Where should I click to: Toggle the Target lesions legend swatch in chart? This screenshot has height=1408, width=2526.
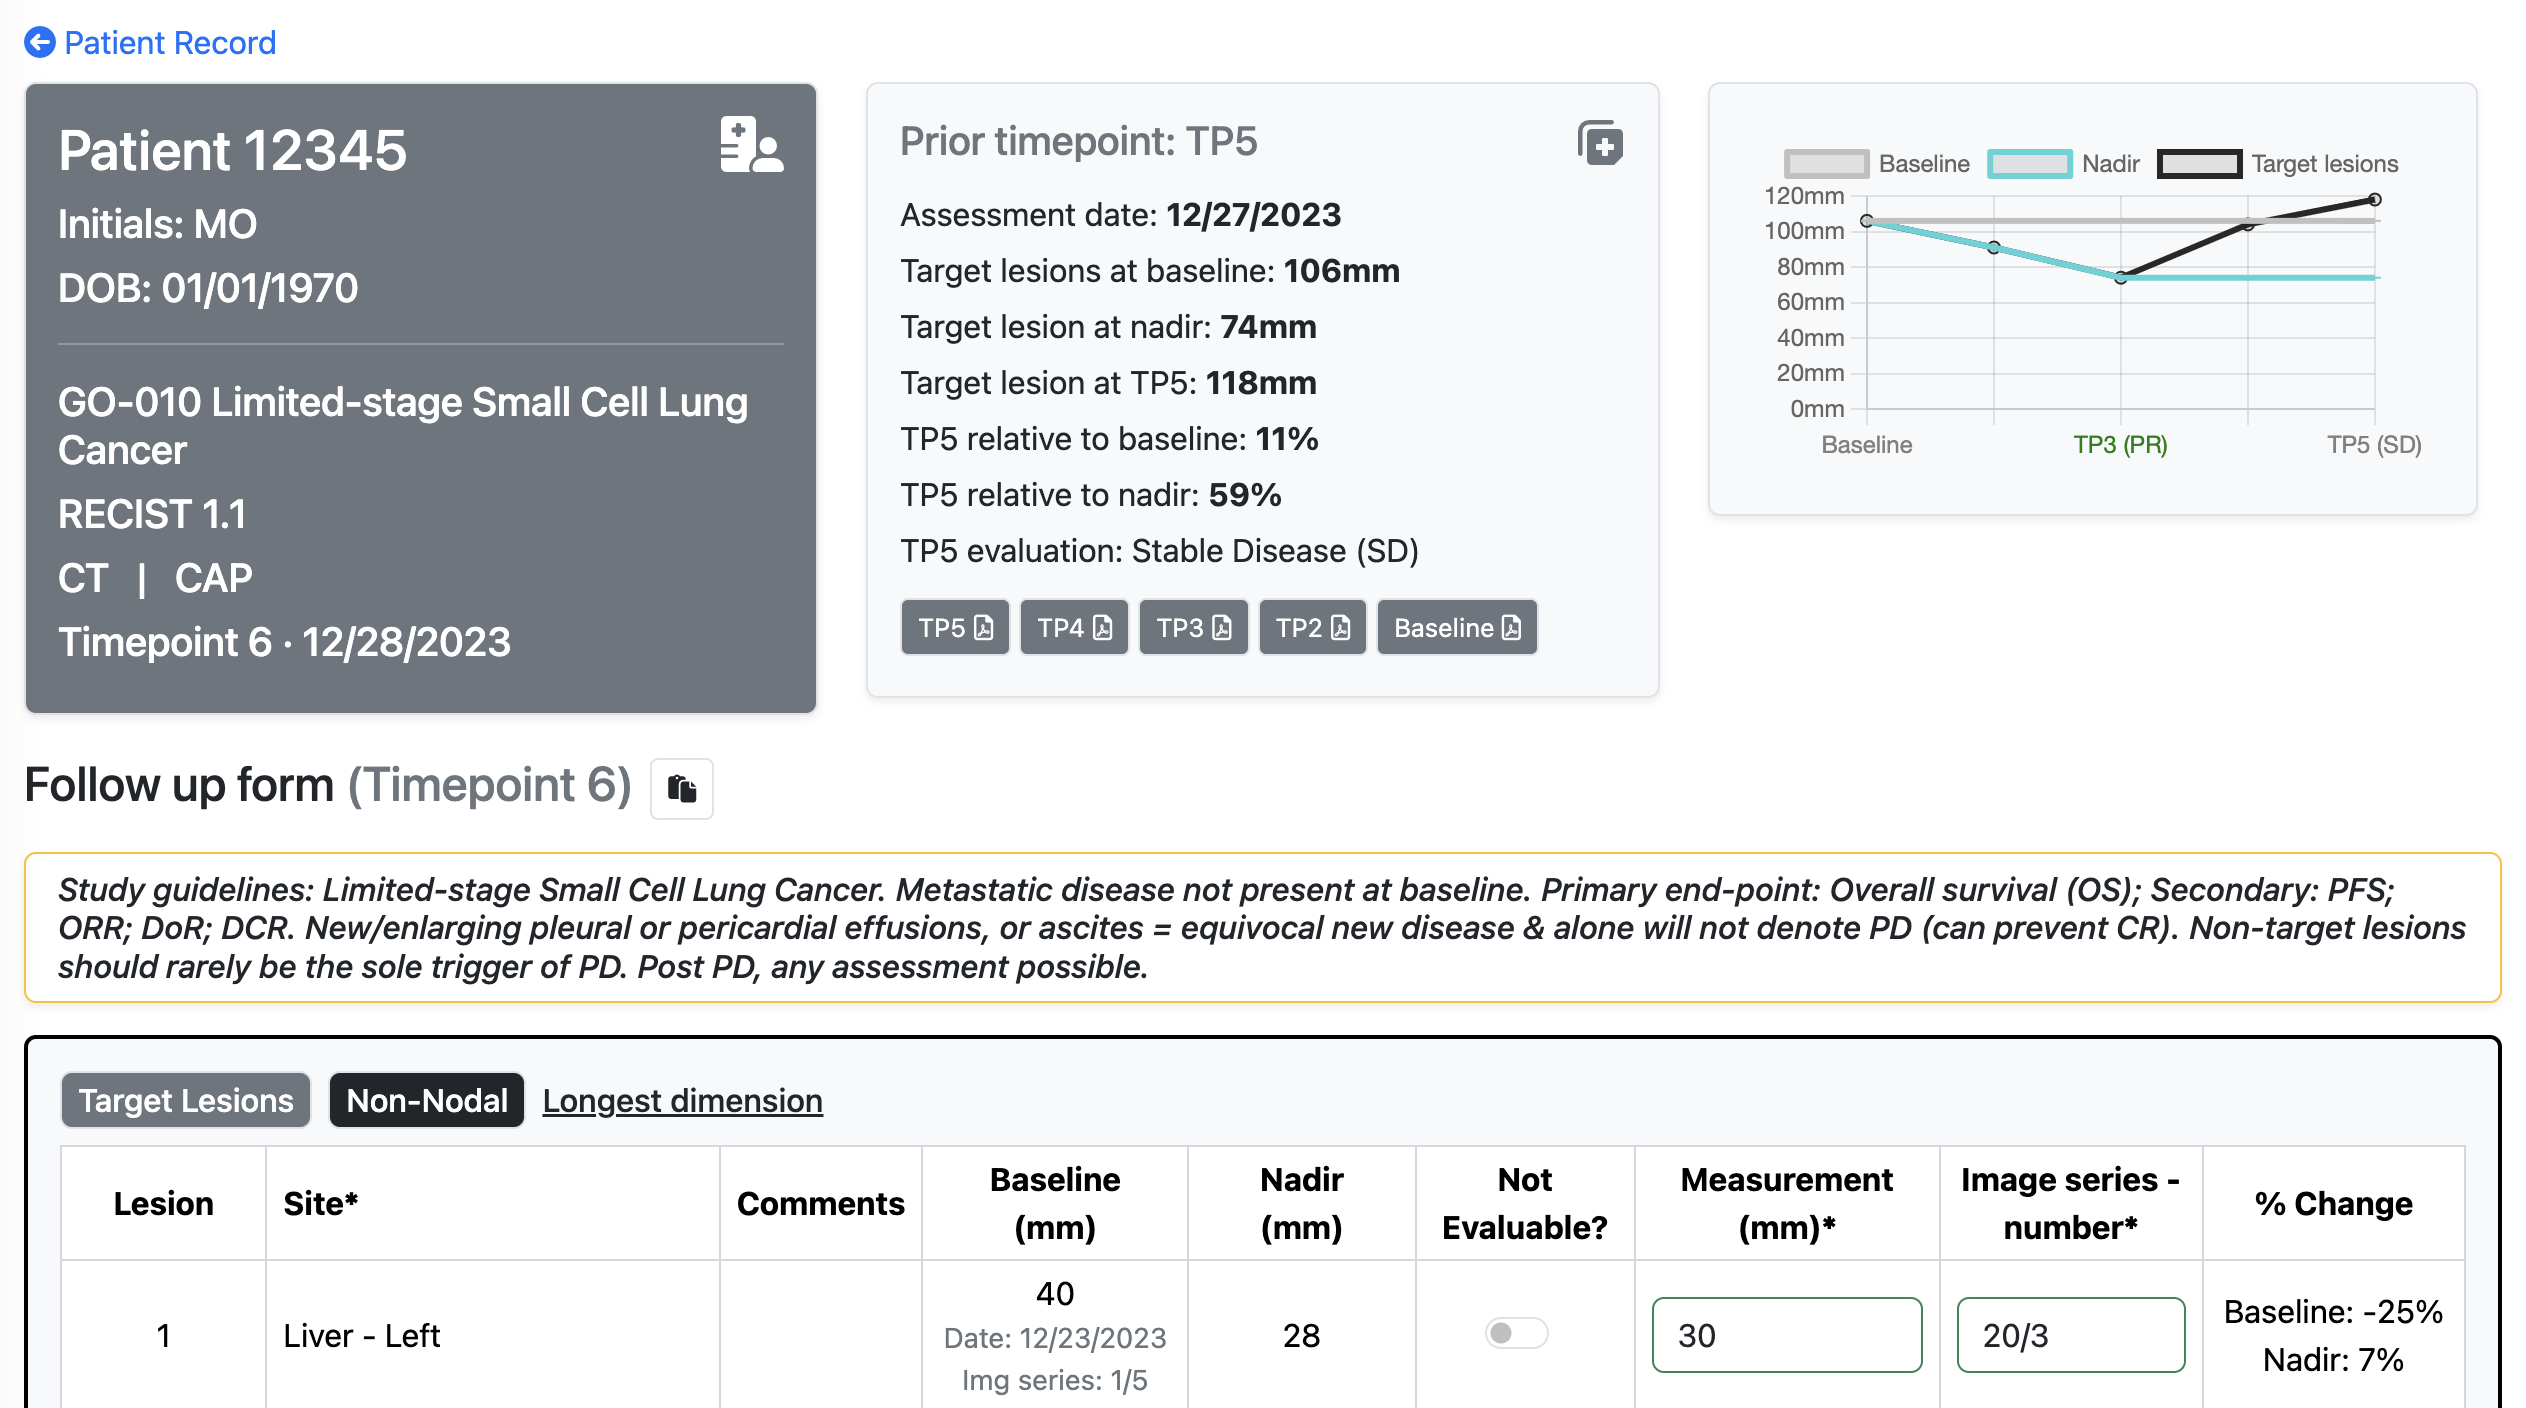pos(2199,164)
